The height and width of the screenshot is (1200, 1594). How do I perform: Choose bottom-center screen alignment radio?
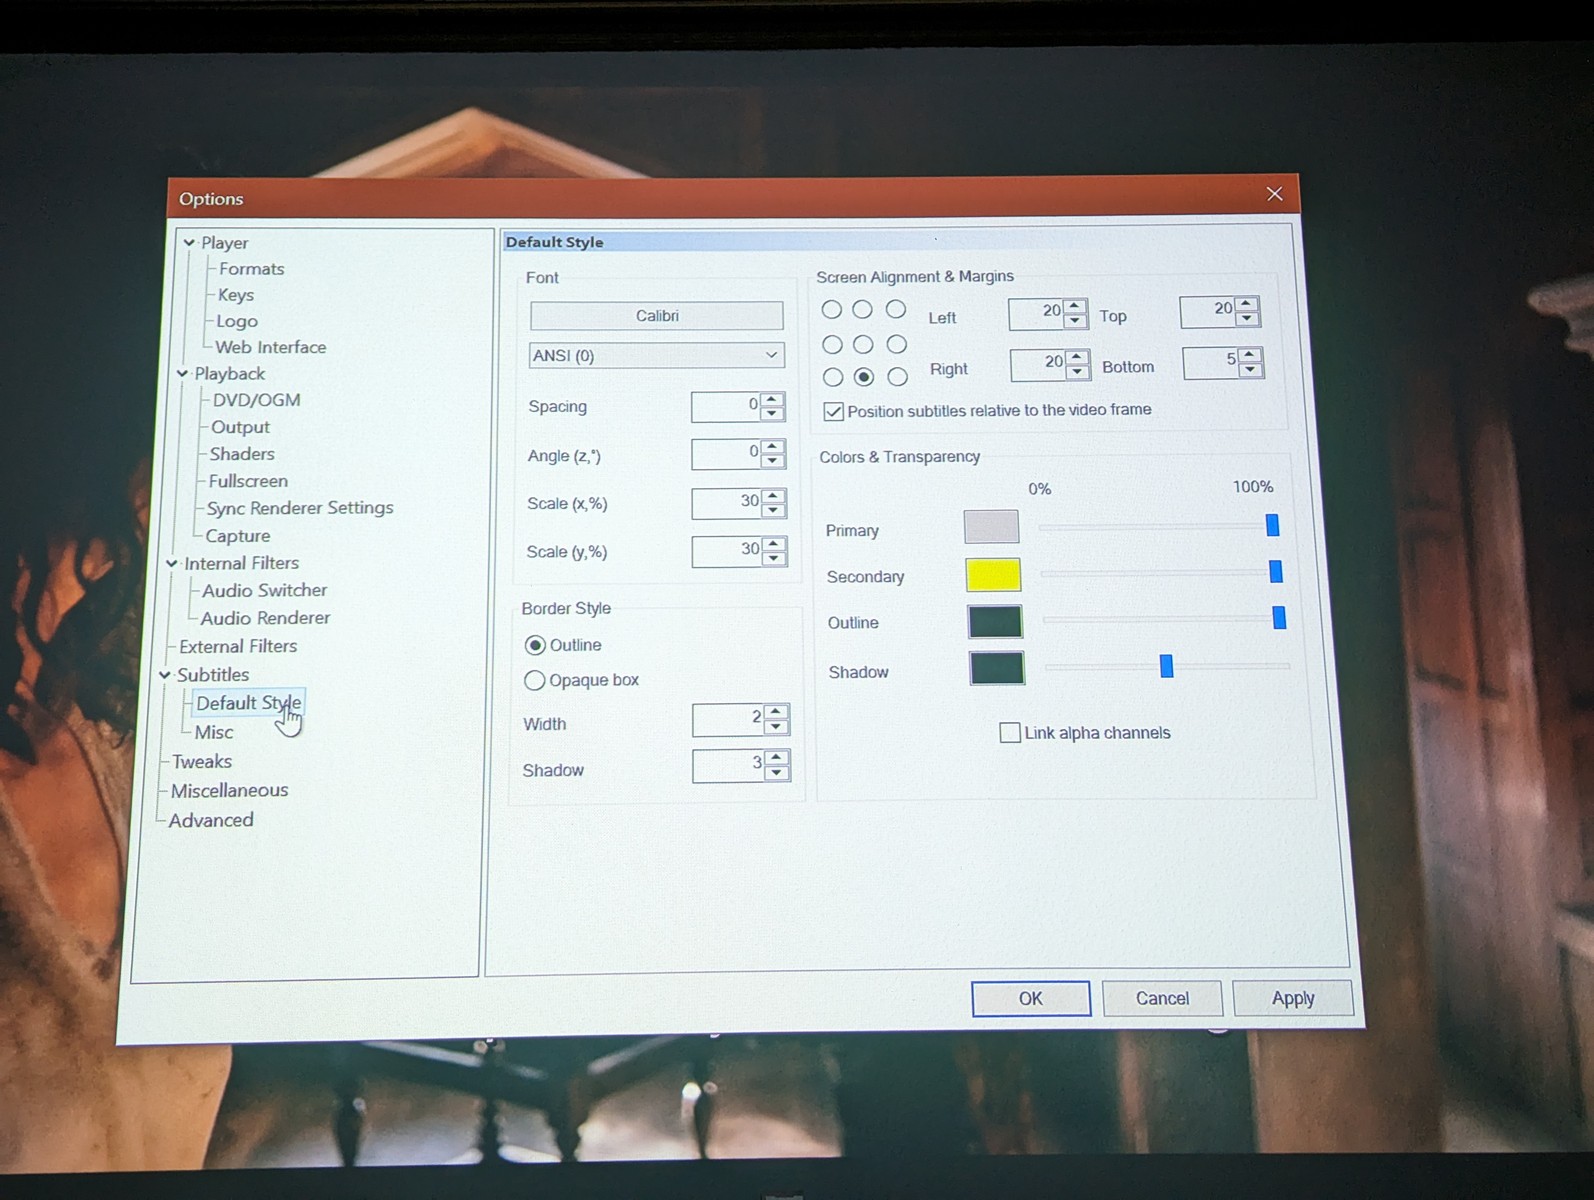tap(864, 377)
